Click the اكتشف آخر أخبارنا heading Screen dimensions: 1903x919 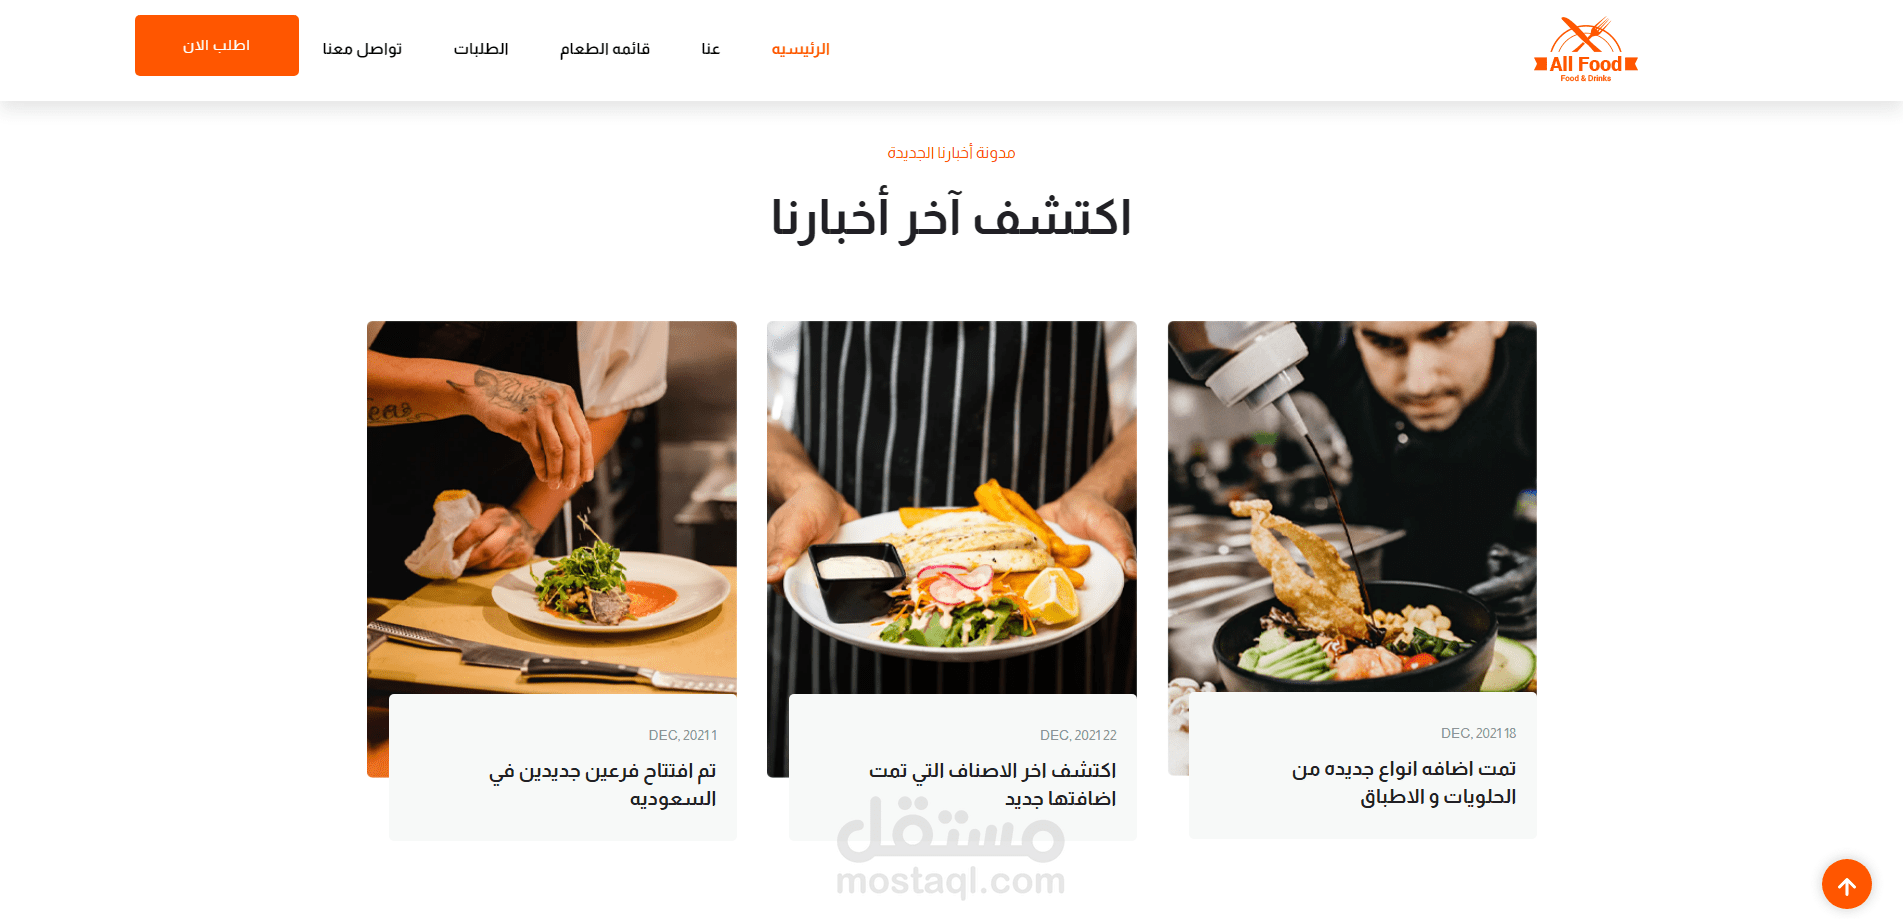pos(951,217)
